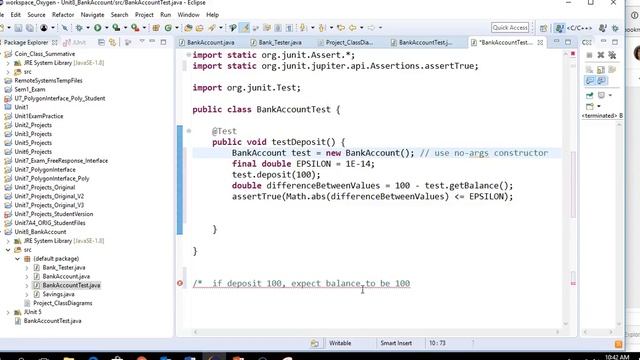Viewport: 640px width, 360px height.
Task: Switch to the BankAccount.java editor tab
Action: click(x=211, y=42)
